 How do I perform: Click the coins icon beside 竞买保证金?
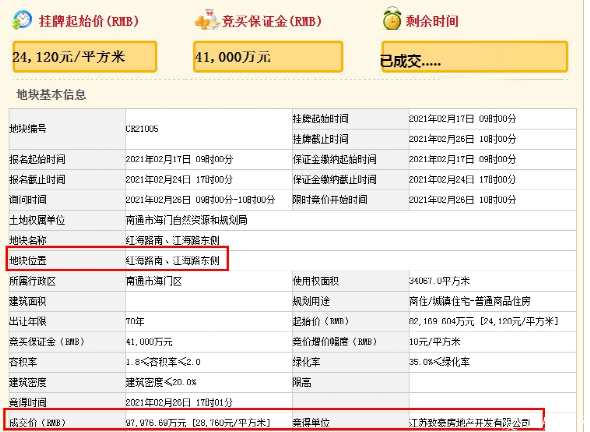coord(207,20)
